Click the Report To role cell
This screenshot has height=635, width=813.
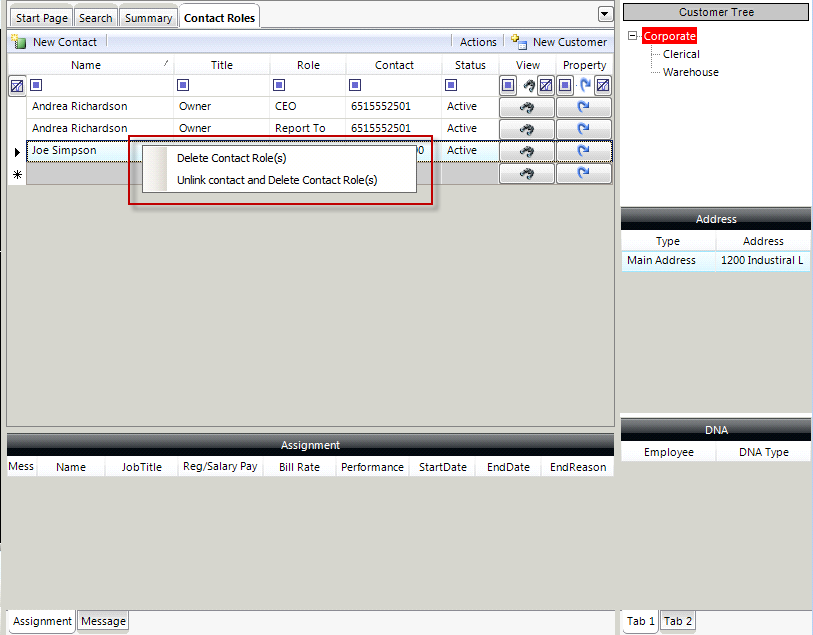coord(307,128)
